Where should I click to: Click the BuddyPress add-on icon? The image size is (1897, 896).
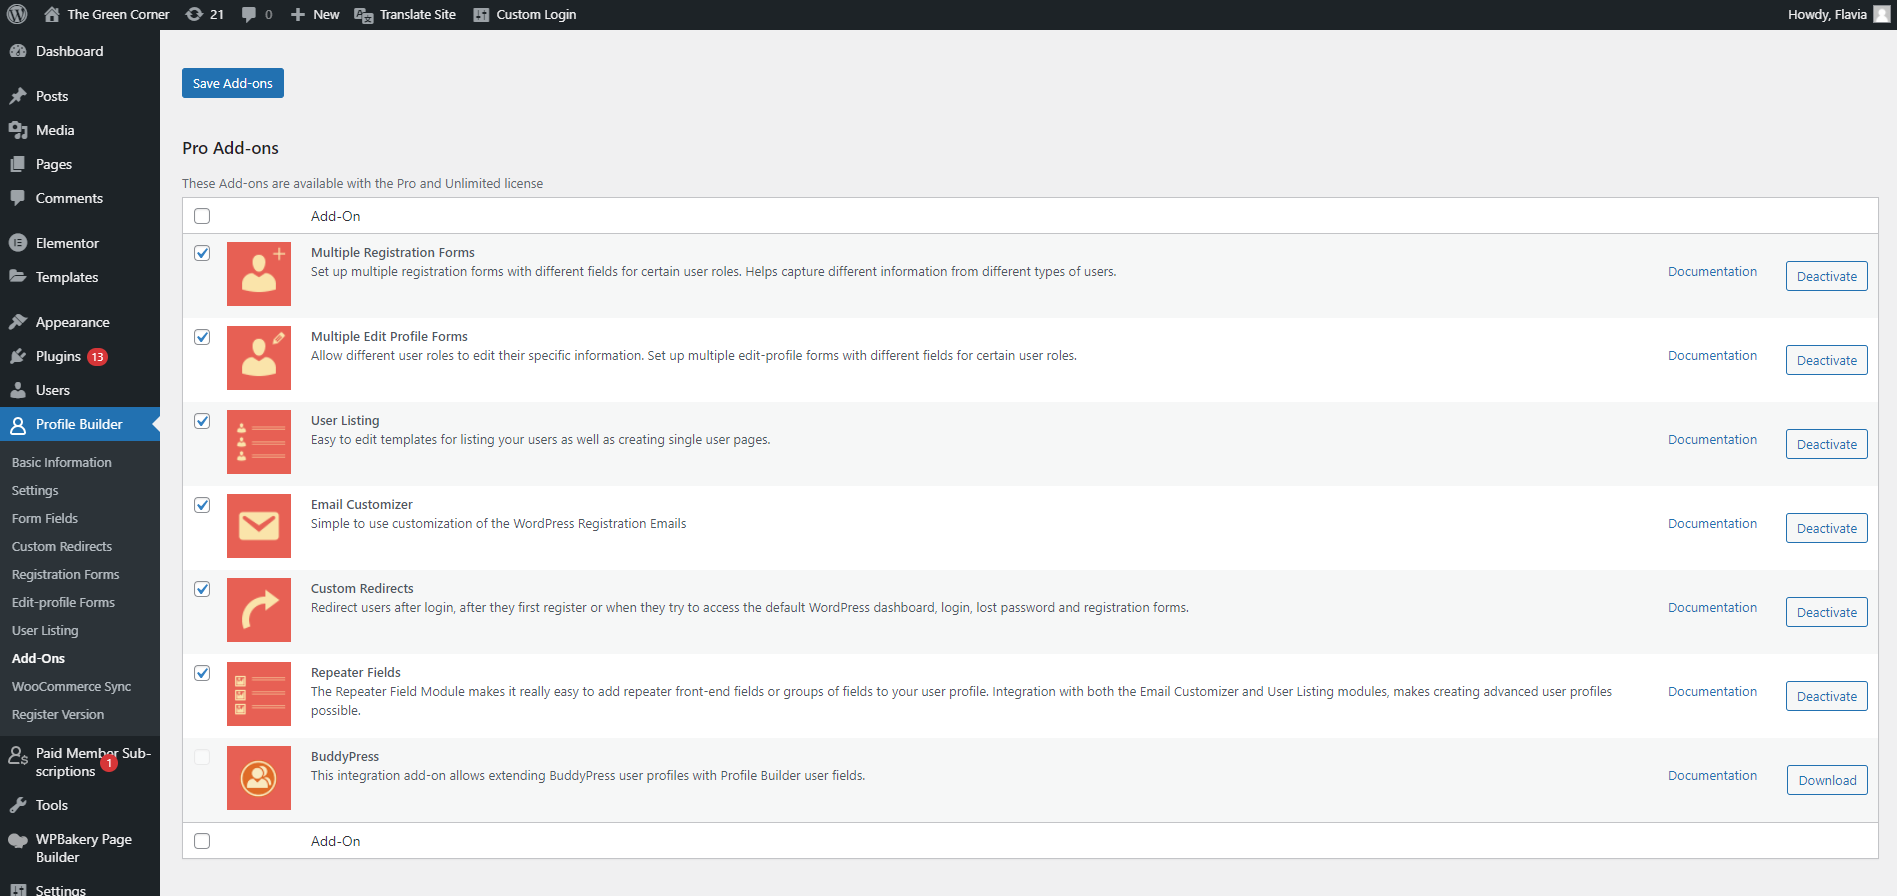pyautogui.click(x=259, y=778)
